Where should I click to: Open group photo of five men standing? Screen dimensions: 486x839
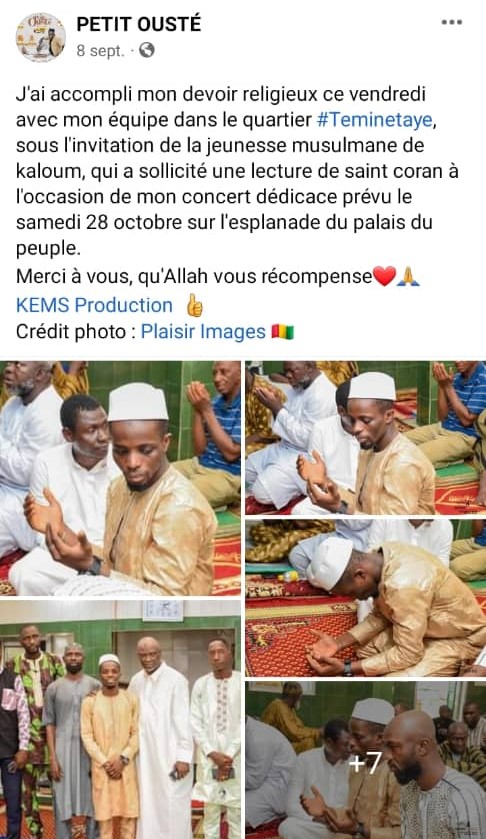click(120, 720)
